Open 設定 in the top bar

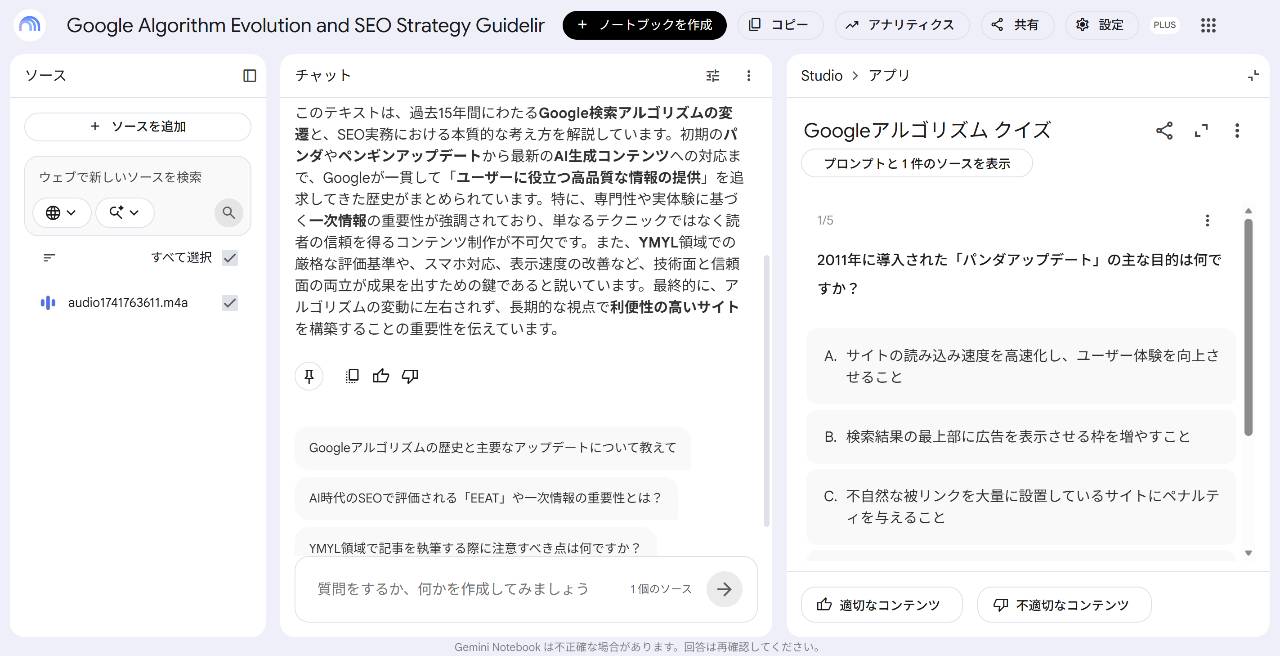point(1101,25)
